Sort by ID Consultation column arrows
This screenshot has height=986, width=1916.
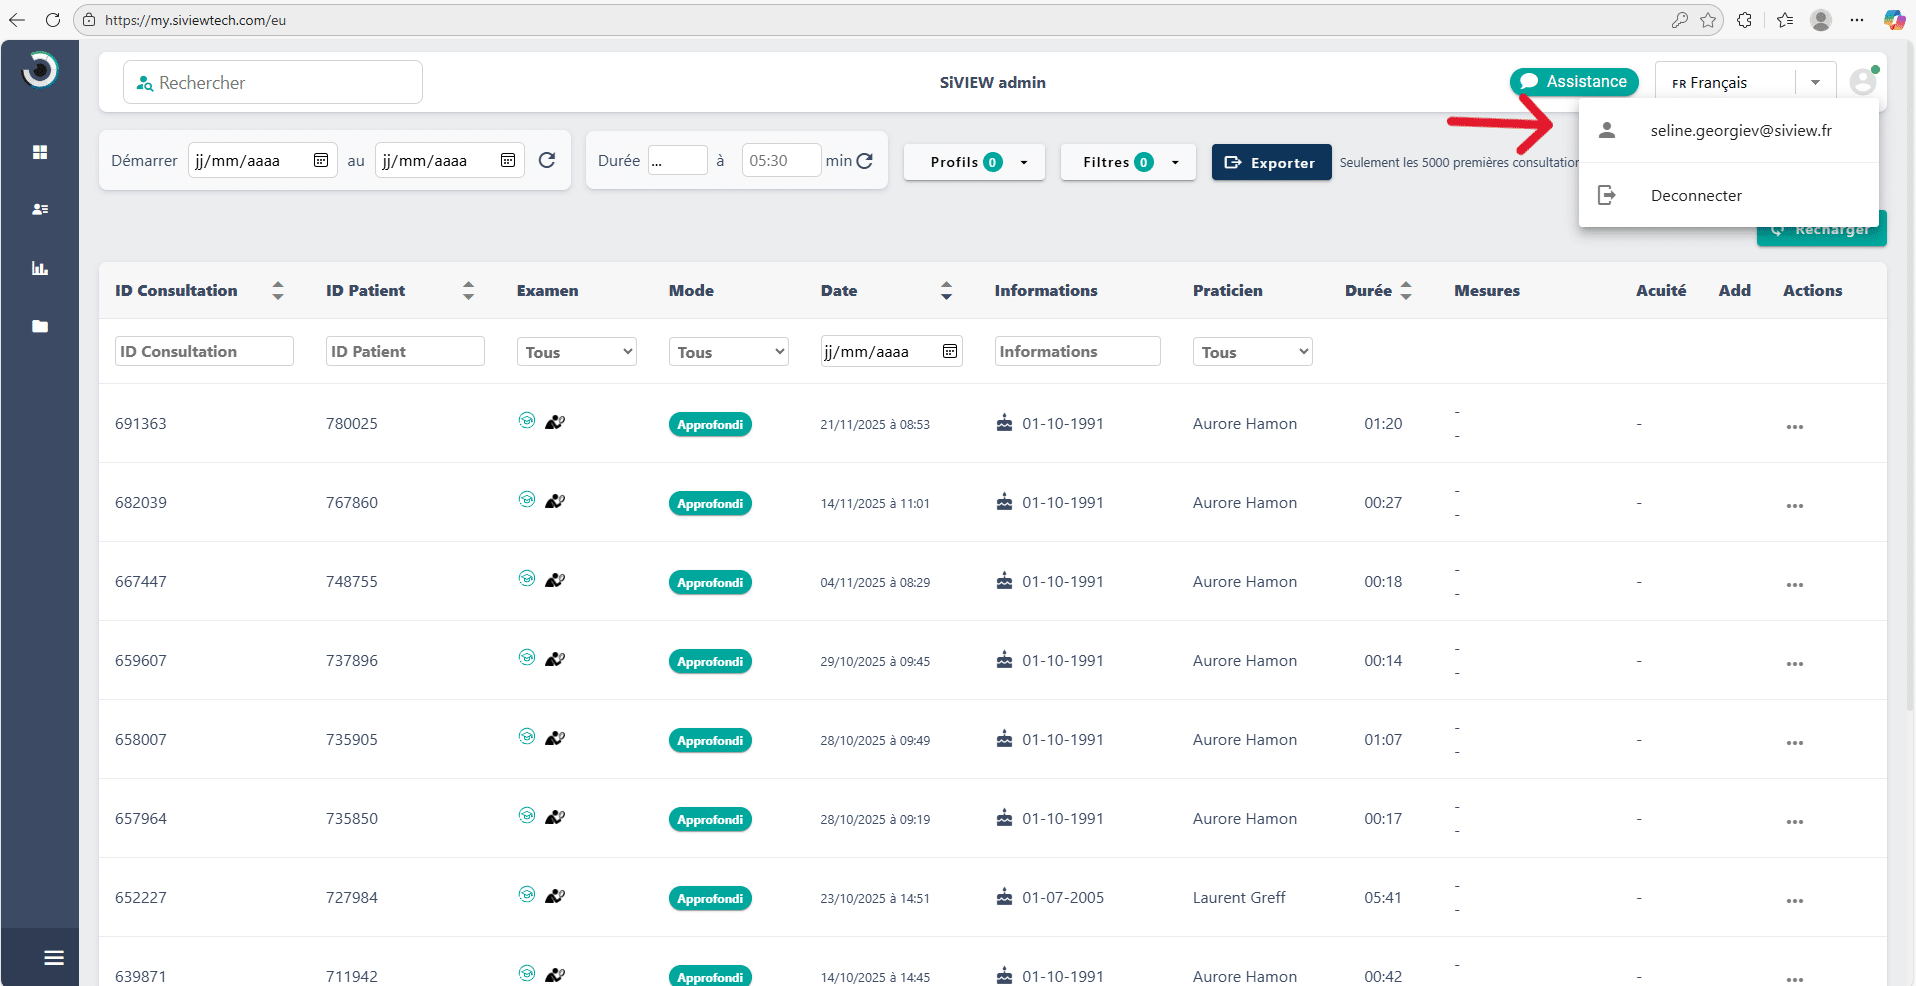[278, 291]
